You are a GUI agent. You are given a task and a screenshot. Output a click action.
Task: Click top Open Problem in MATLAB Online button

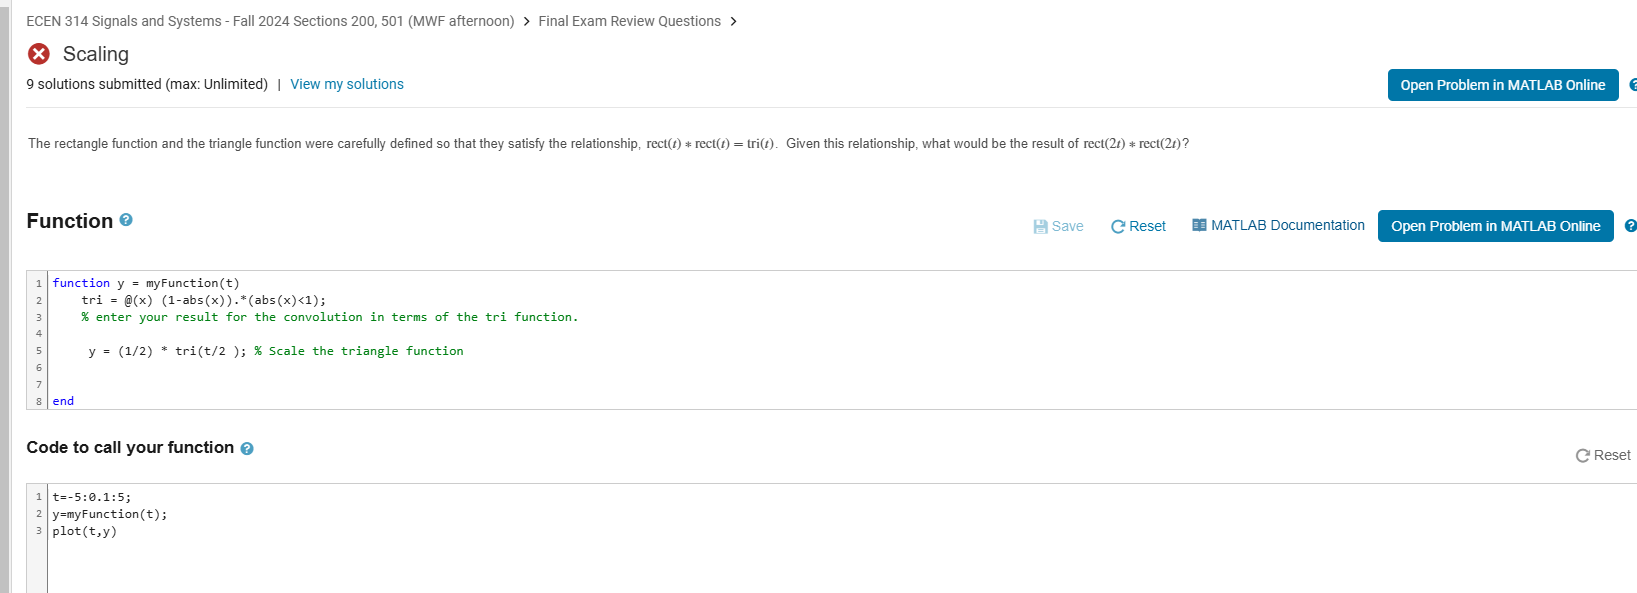1503,85
